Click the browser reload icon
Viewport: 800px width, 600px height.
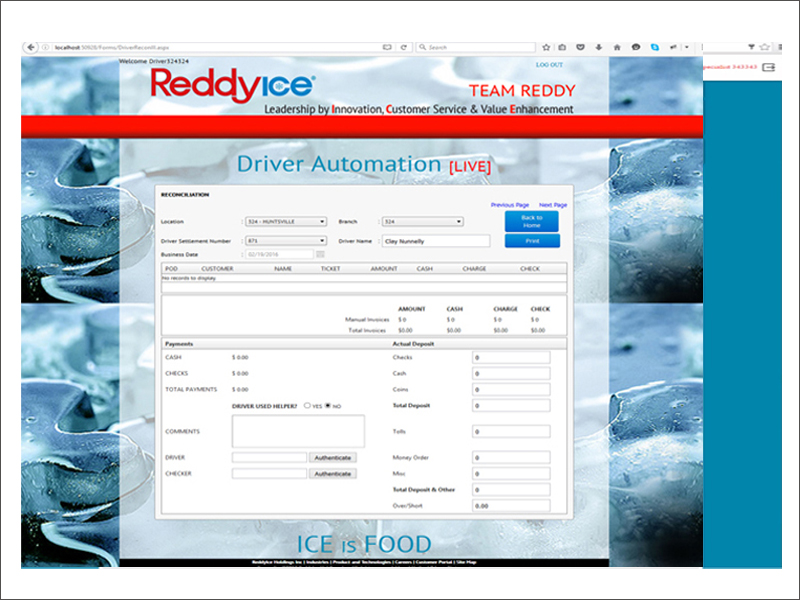pos(403,46)
